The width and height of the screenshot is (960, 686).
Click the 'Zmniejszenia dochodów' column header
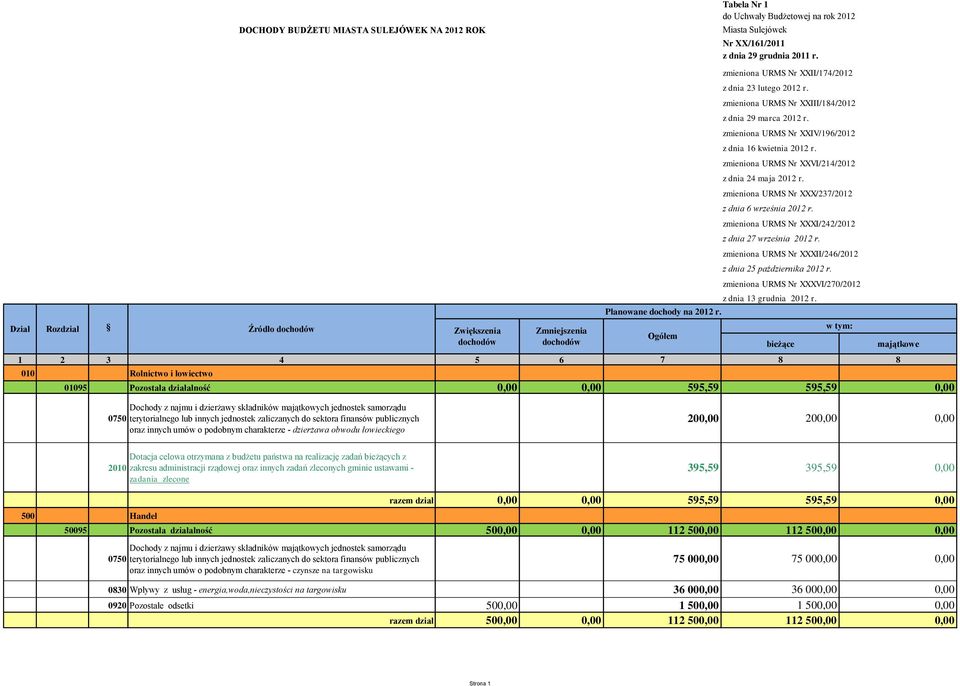(x=561, y=336)
